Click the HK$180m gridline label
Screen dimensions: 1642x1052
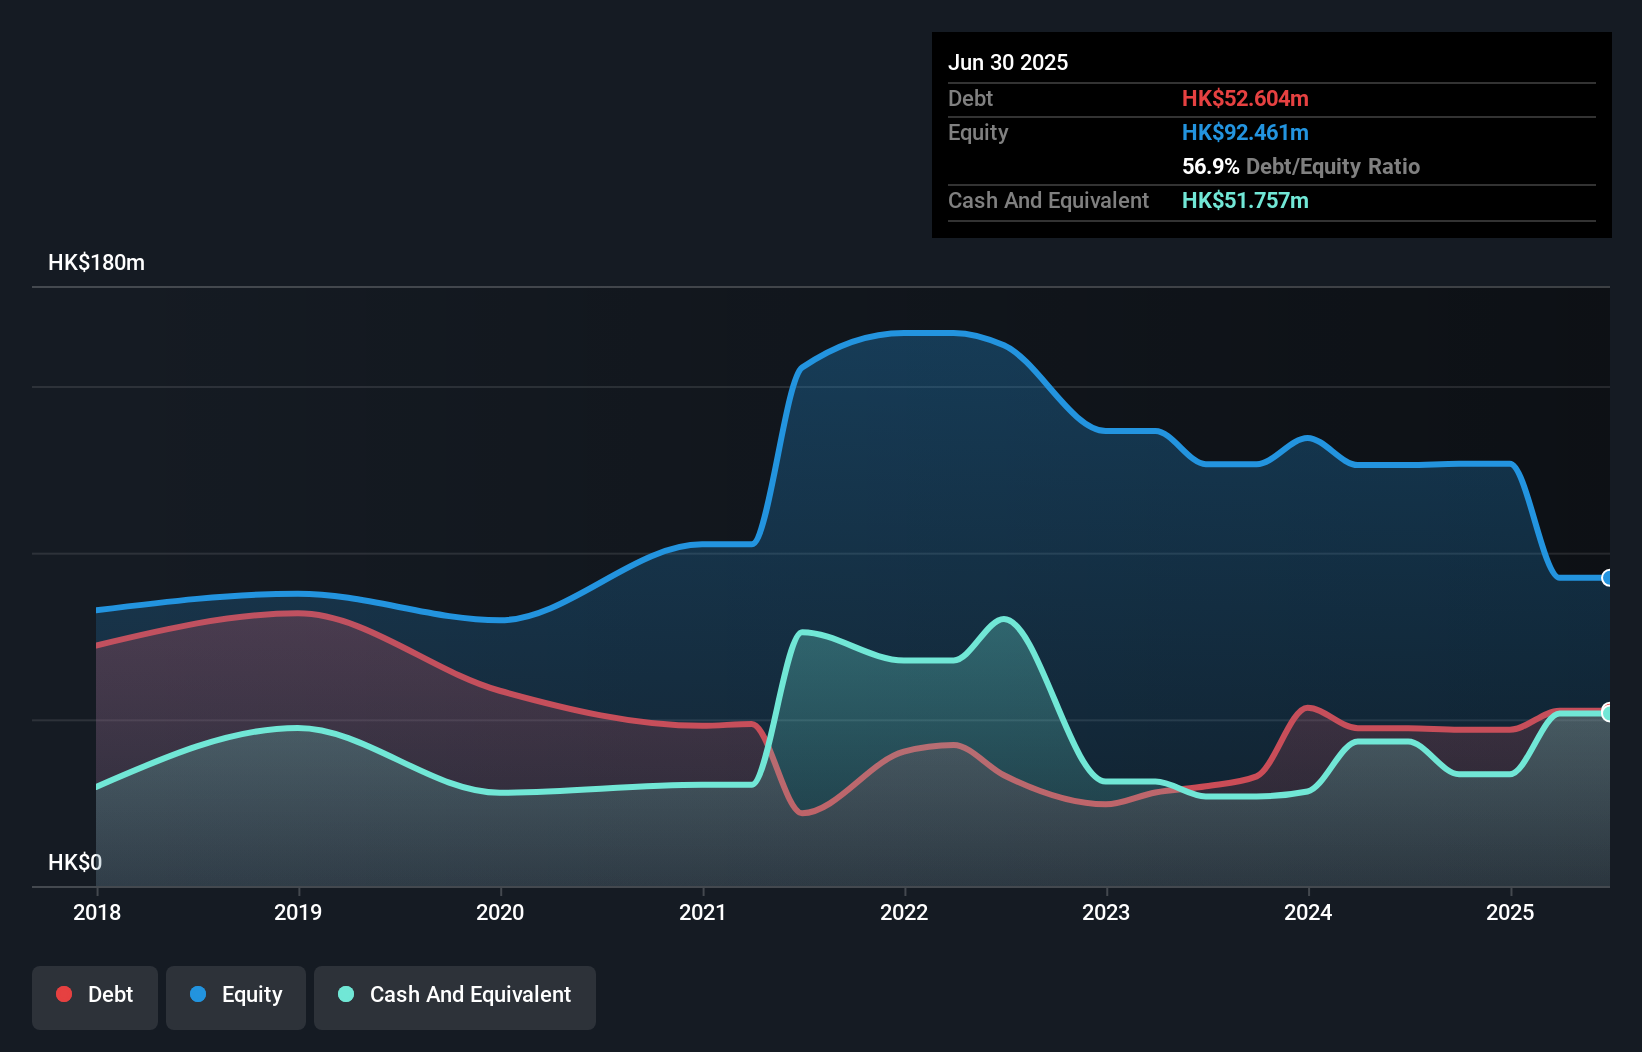pyautogui.click(x=96, y=262)
